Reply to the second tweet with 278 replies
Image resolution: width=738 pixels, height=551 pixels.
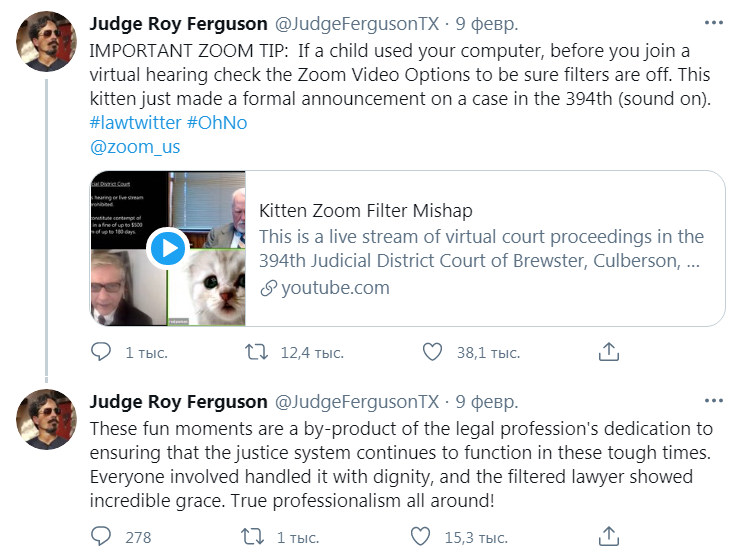[101, 537]
